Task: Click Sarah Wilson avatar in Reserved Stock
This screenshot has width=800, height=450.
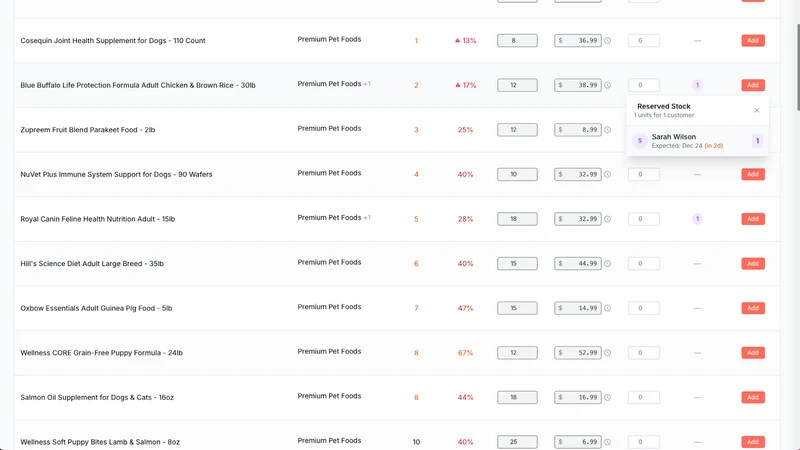Action: point(640,141)
